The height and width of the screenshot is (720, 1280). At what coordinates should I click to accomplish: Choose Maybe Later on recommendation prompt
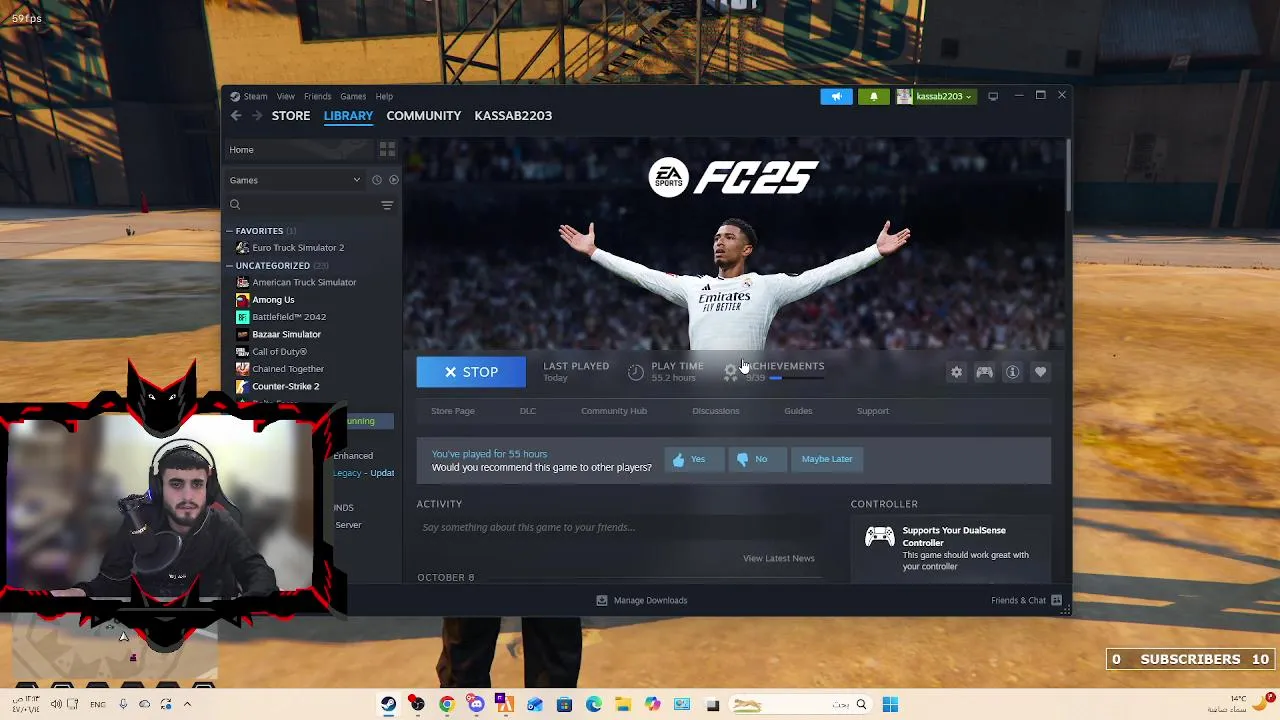coord(827,459)
